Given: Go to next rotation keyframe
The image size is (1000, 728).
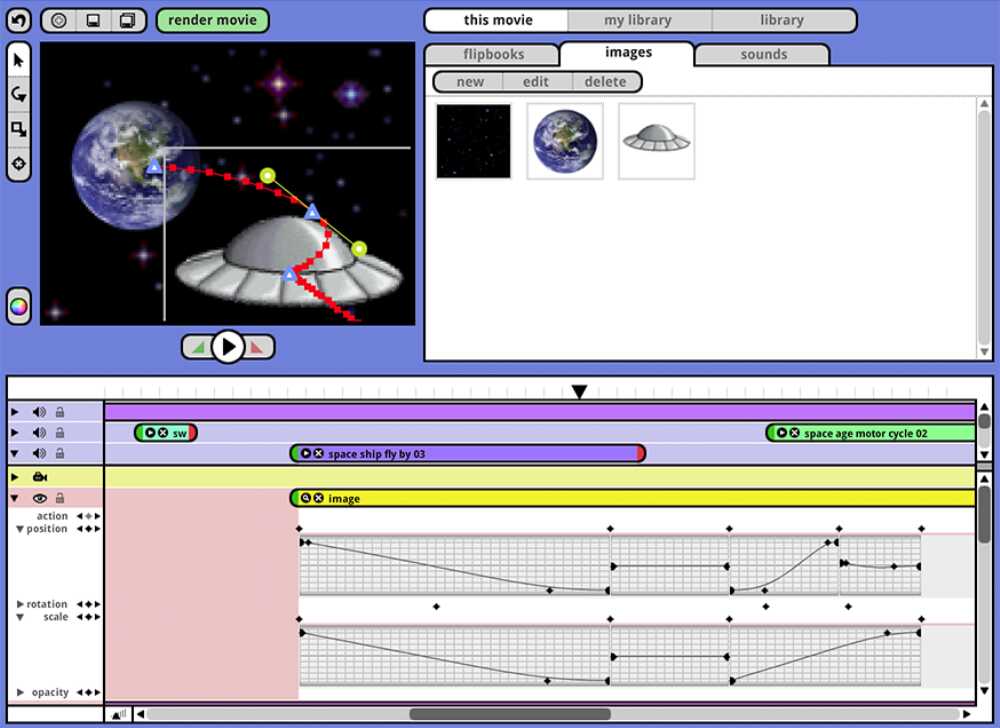Looking at the screenshot, I should click(97, 604).
